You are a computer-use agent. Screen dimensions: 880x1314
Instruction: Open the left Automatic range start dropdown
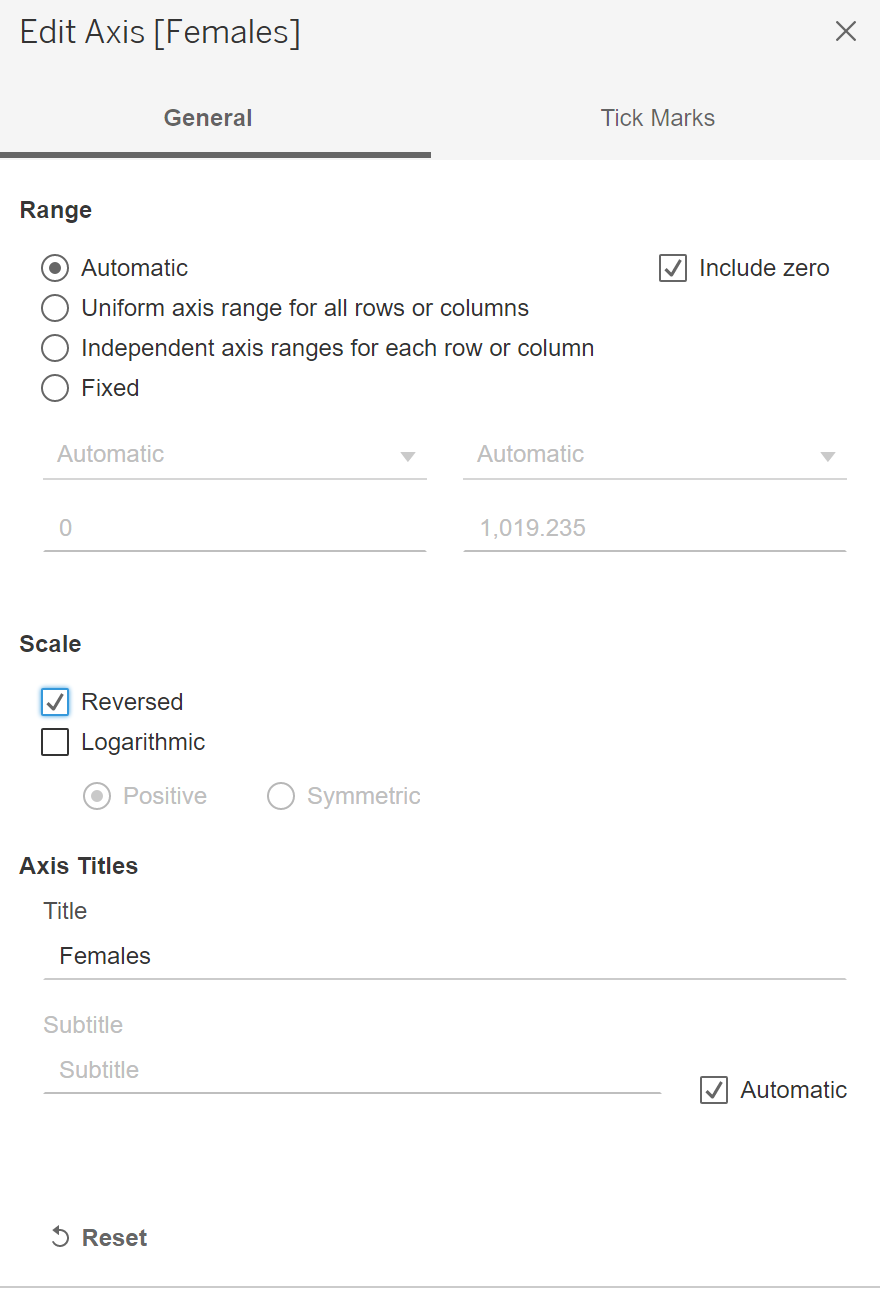(x=235, y=455)
